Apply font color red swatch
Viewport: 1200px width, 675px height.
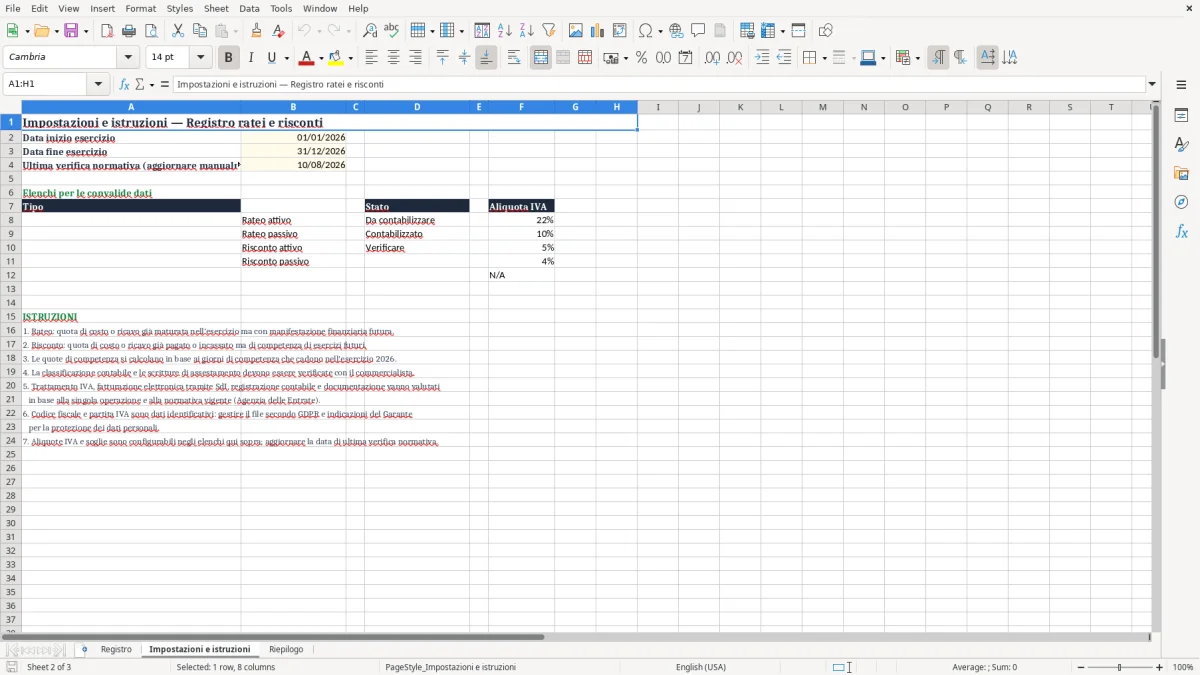(x=307, y=58)
